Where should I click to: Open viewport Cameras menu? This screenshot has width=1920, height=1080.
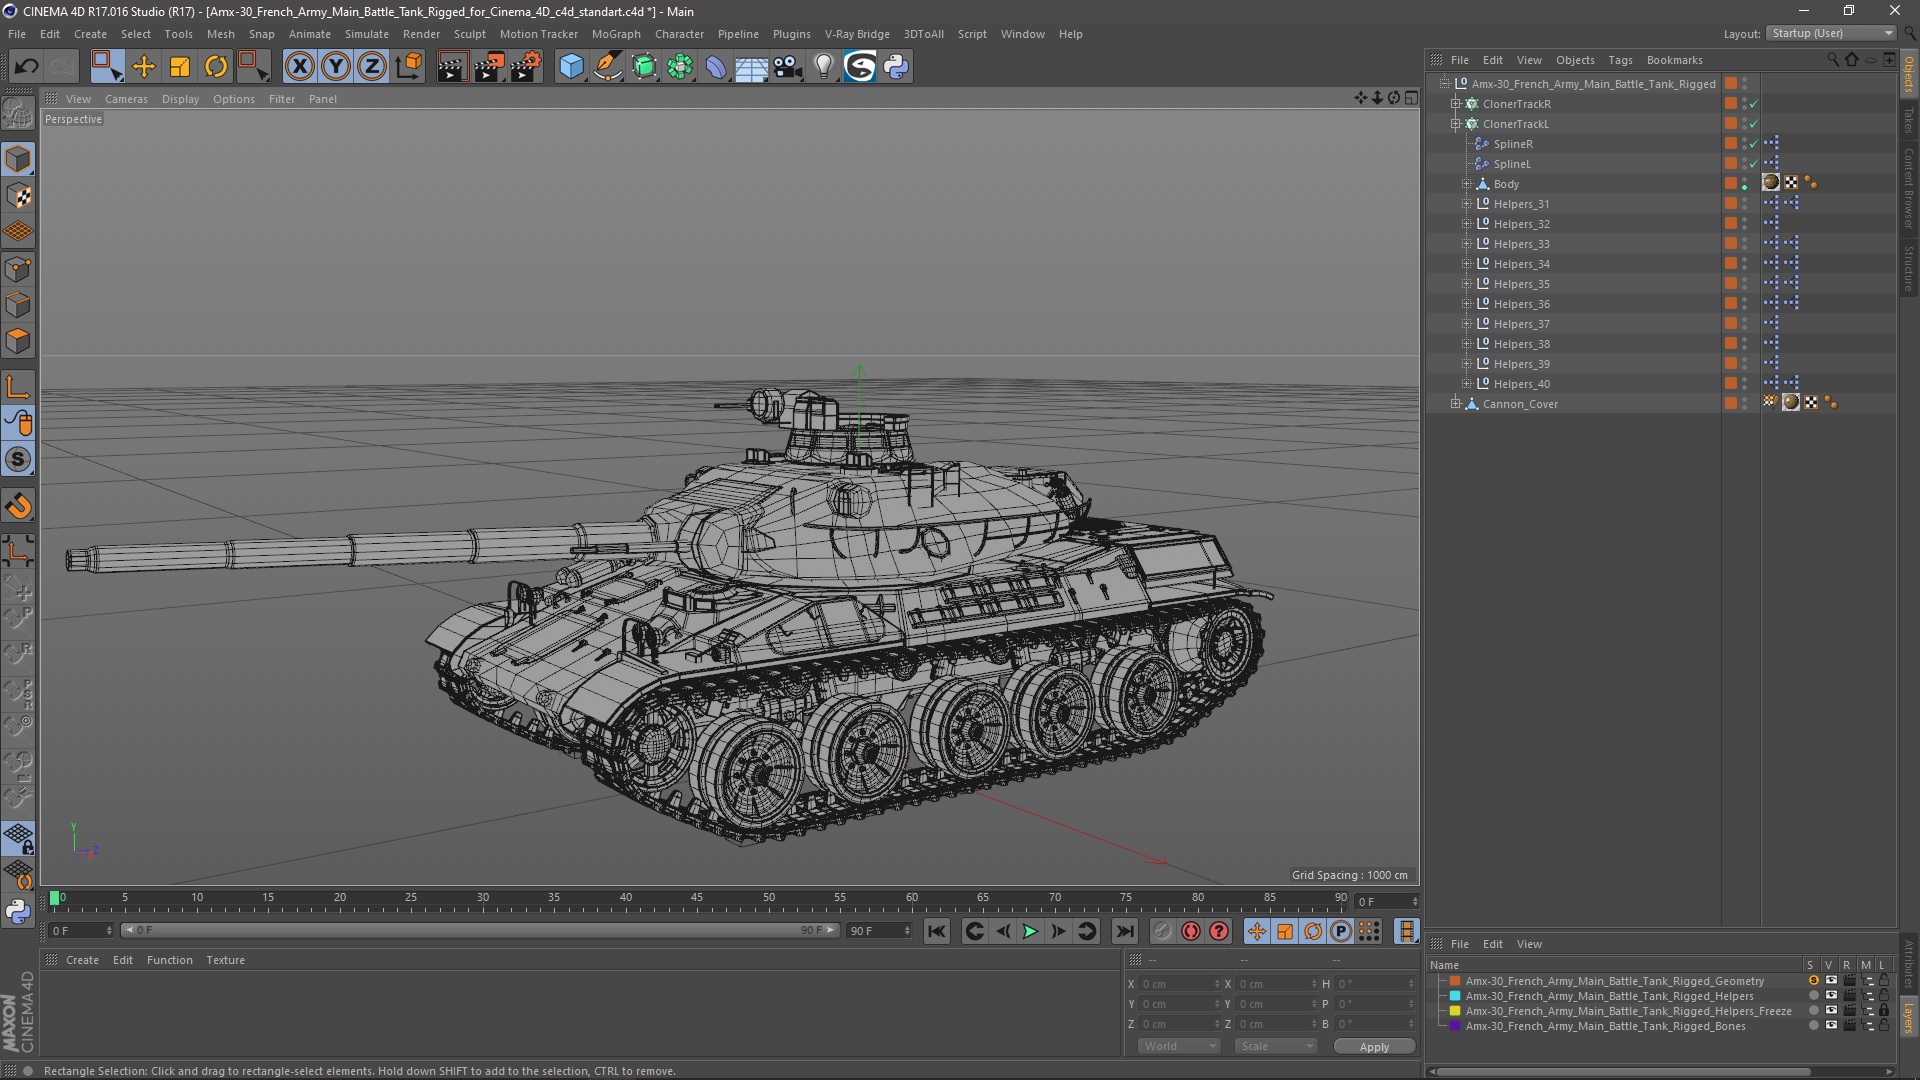point(126,99)
